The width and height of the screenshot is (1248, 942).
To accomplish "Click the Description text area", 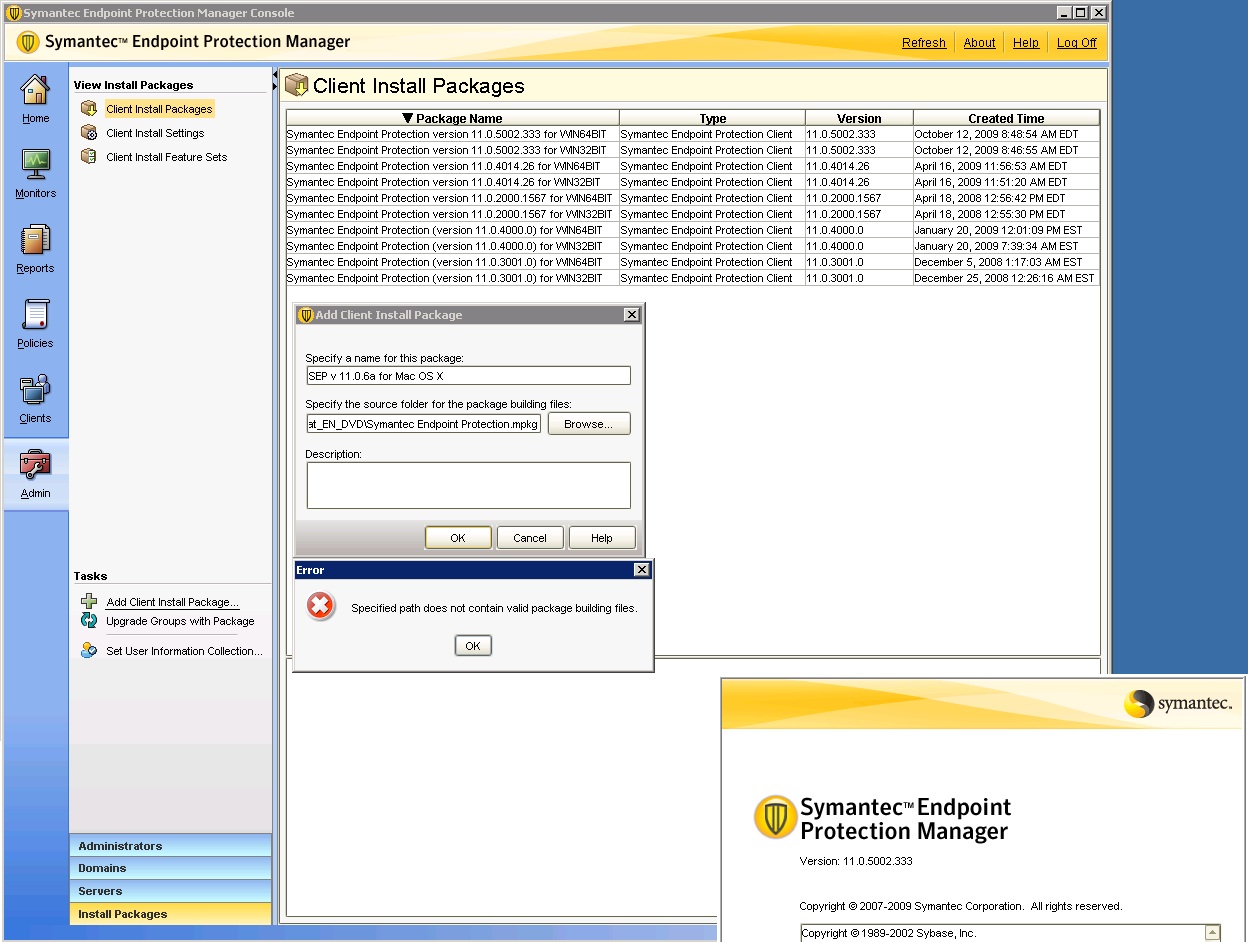I will 469,485.
